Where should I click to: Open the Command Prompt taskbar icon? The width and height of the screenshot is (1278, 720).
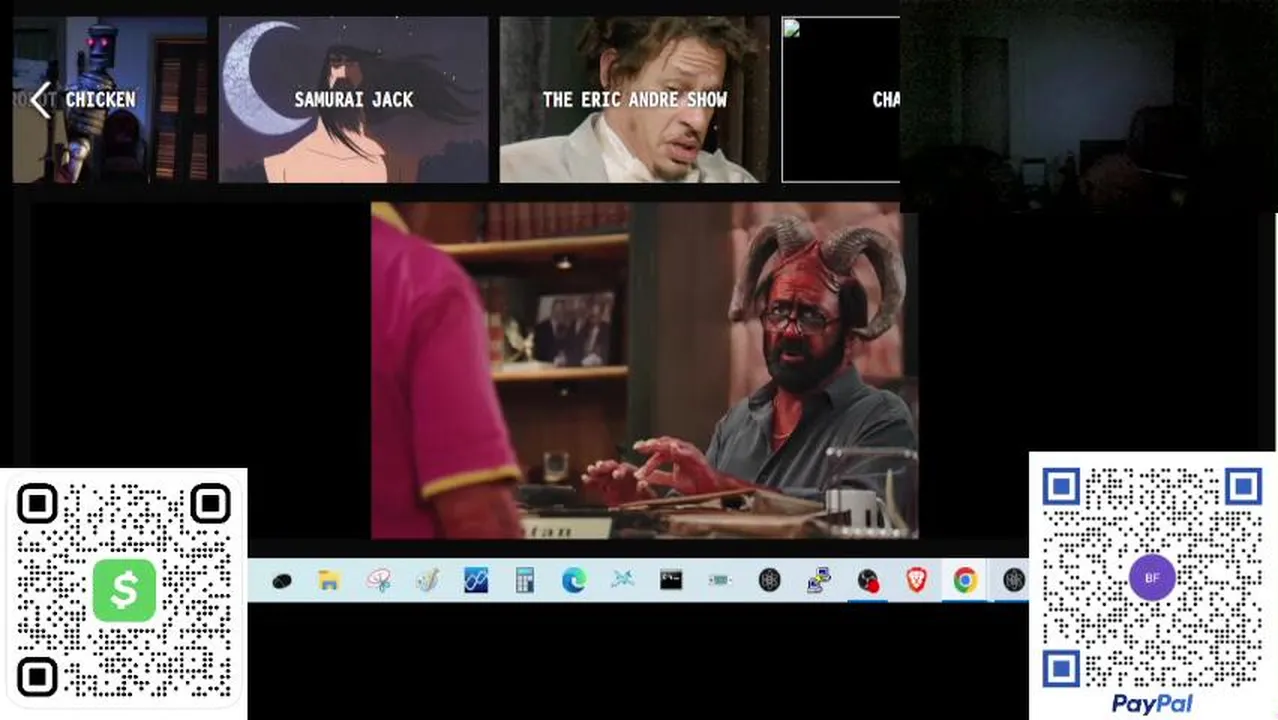pyautogui.click(x=671, y=580)
